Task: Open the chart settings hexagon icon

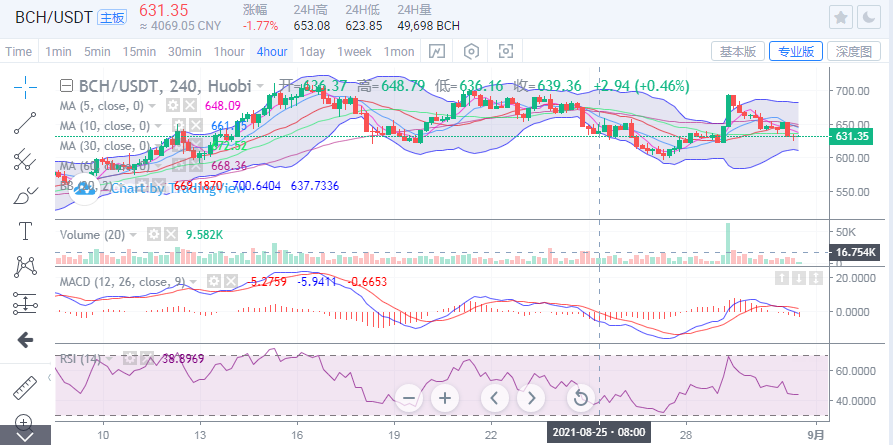Action: coord(471,52)
